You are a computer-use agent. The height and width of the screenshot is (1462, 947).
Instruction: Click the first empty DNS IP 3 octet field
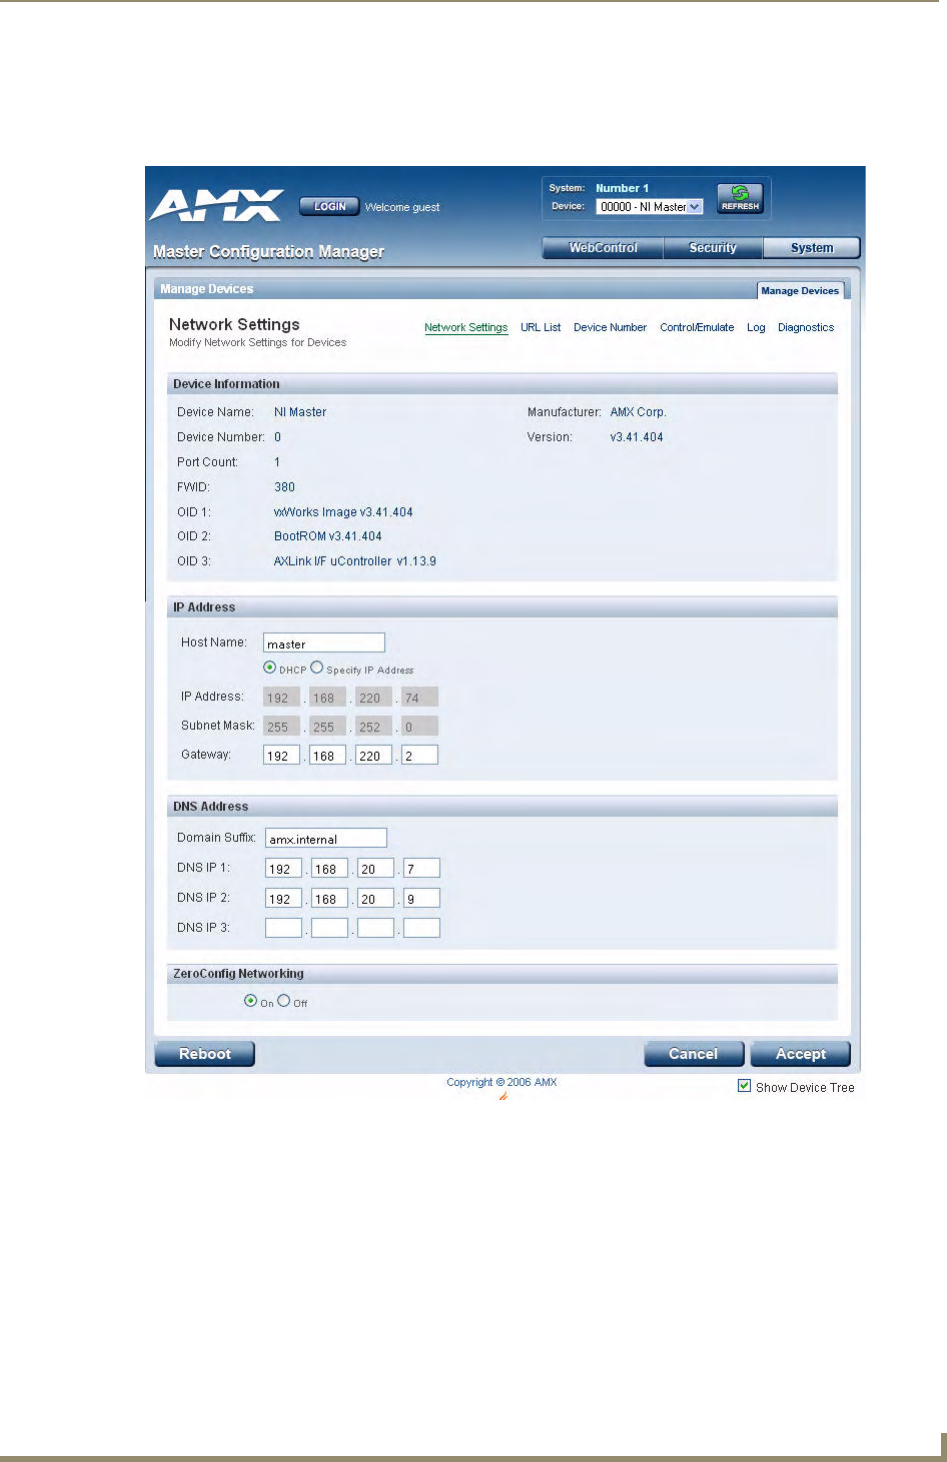point(284,928)
